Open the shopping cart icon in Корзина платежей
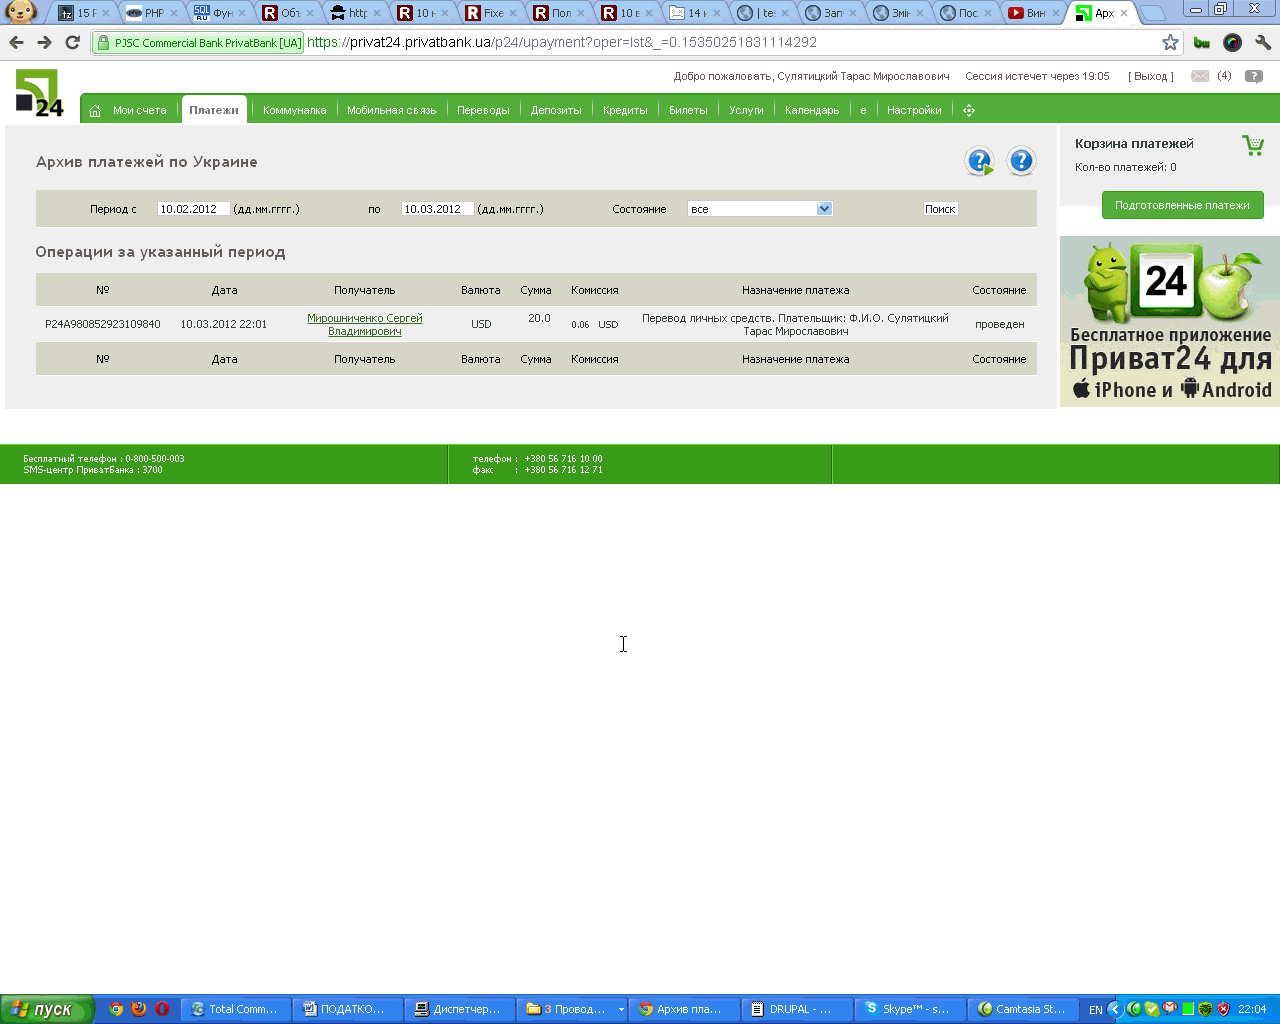Viewport: 1280px width, 1024px height. [x=1252, y=146]
